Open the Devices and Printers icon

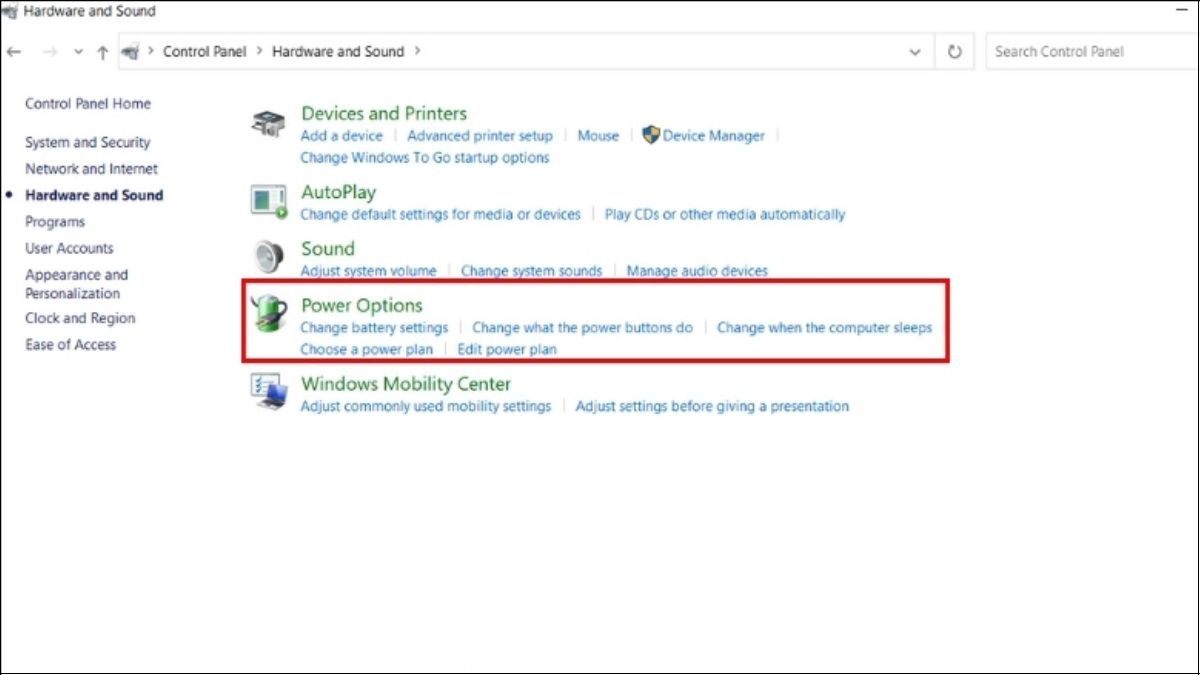[268, 123]
